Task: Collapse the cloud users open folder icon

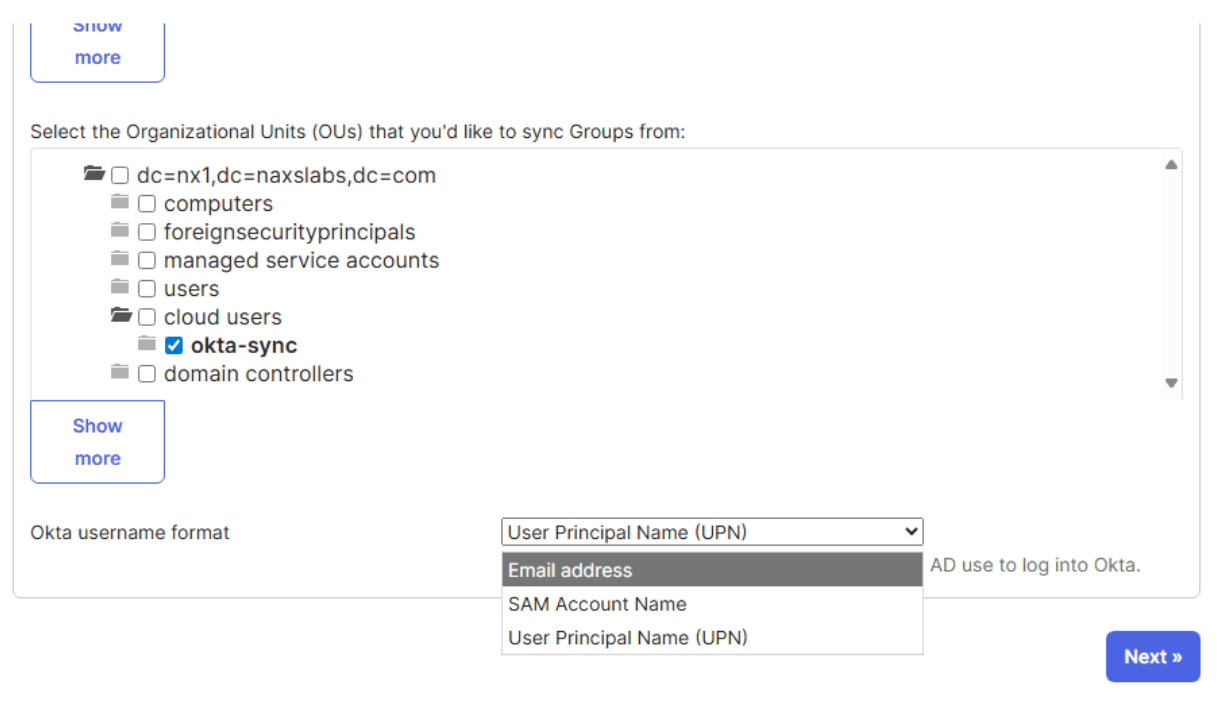Action: tap(121, 315)
